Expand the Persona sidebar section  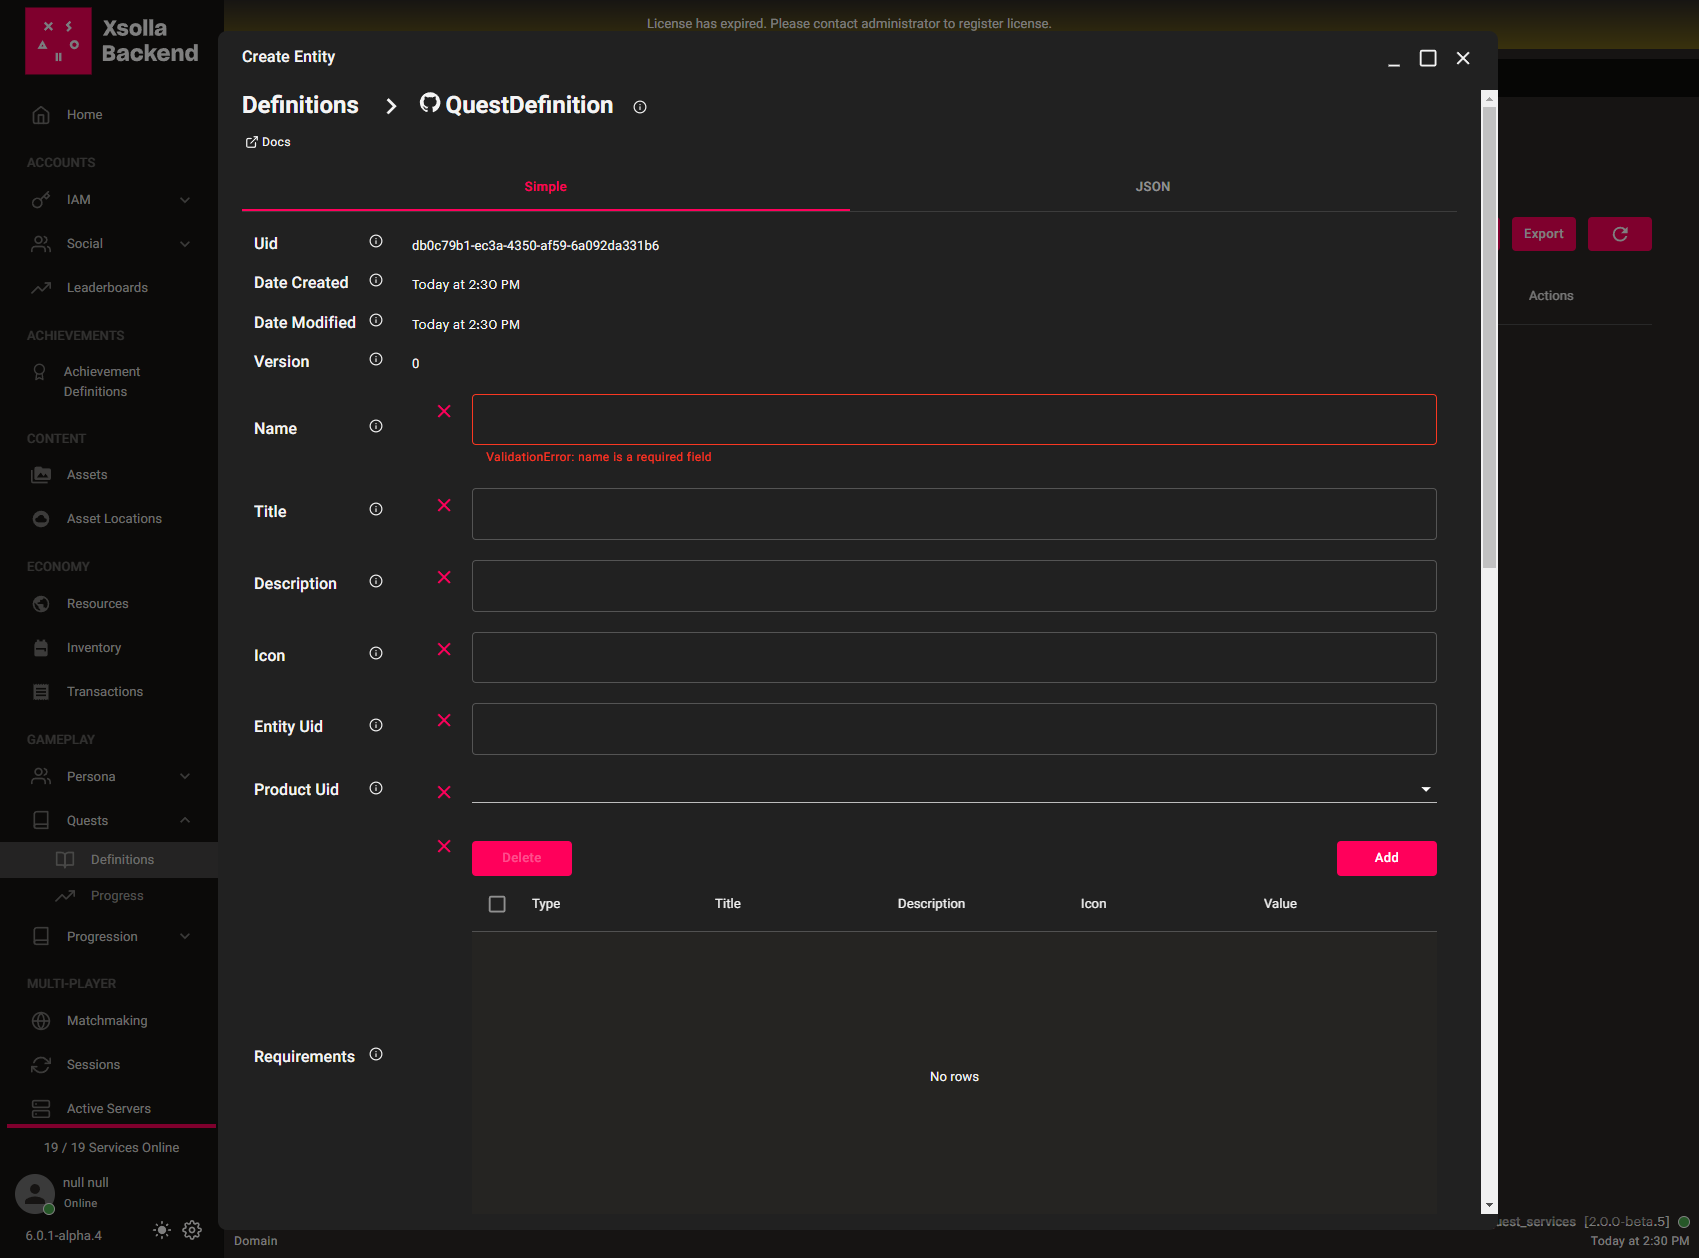[x=185, y=777]
